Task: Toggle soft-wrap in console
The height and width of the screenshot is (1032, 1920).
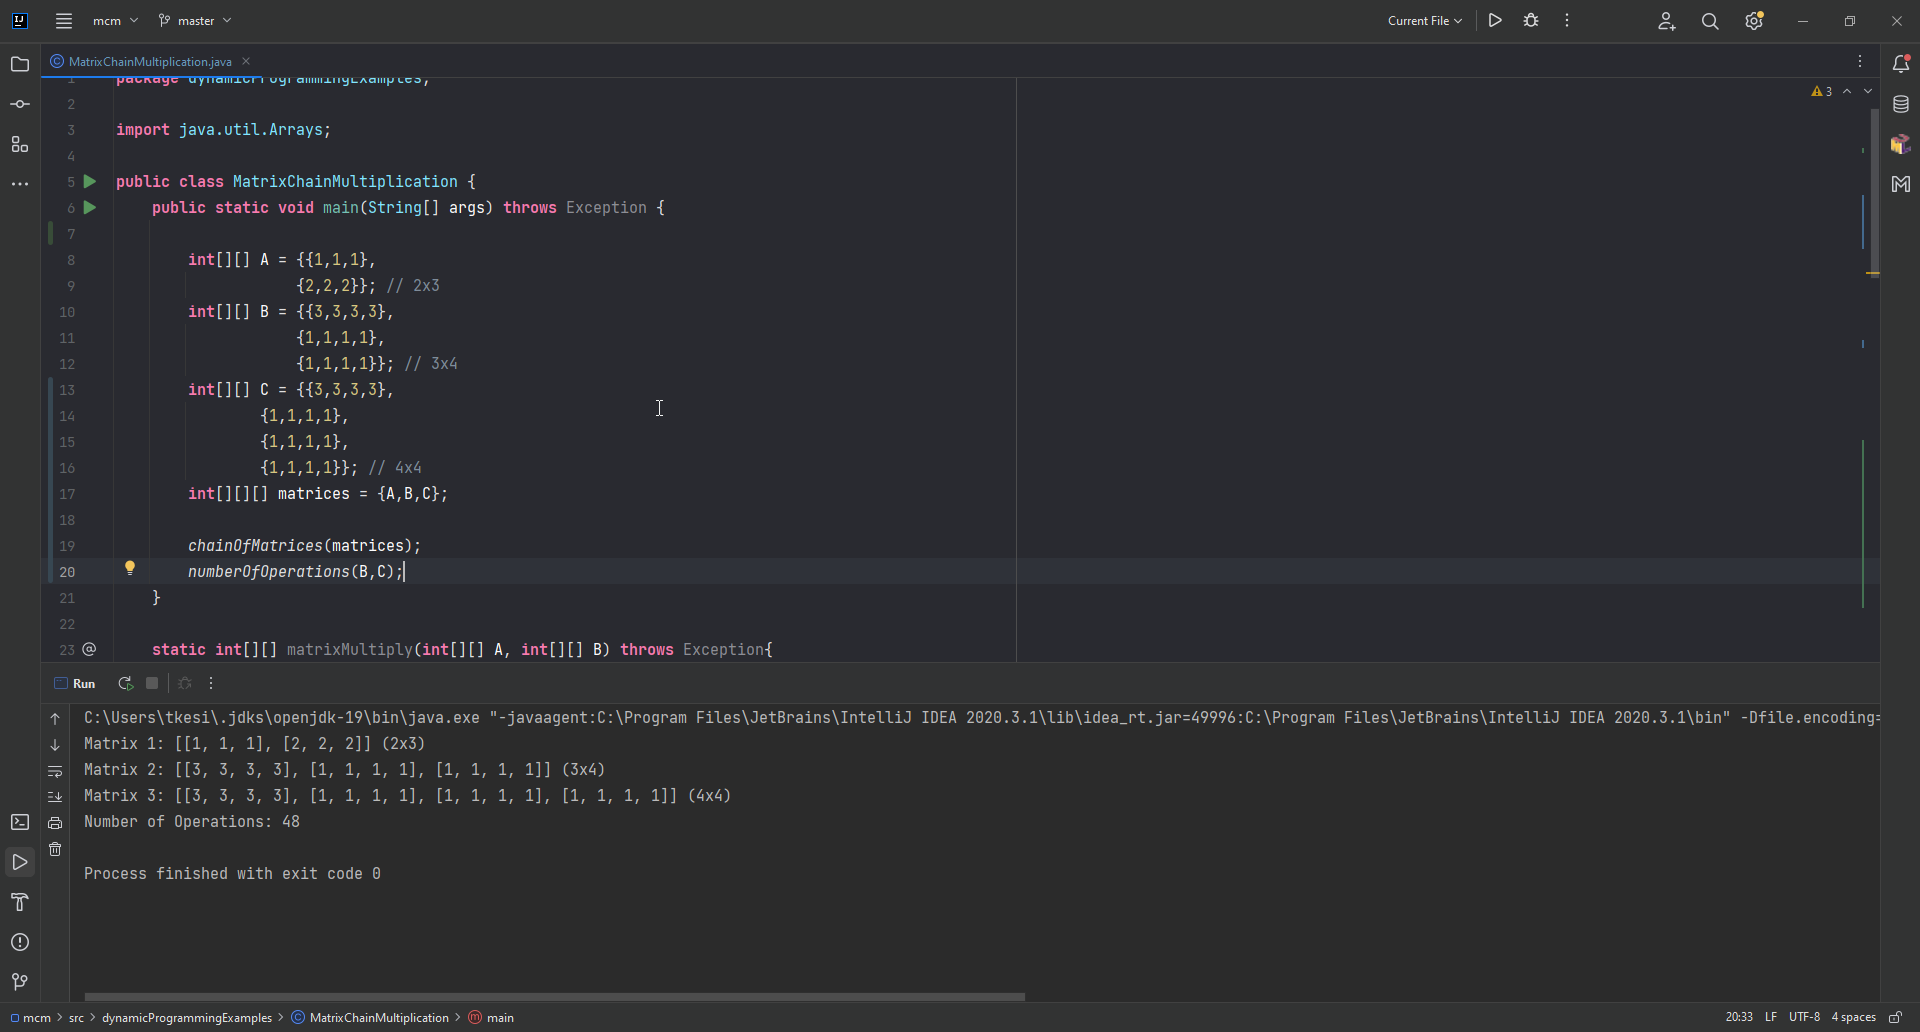Action: 55,771
